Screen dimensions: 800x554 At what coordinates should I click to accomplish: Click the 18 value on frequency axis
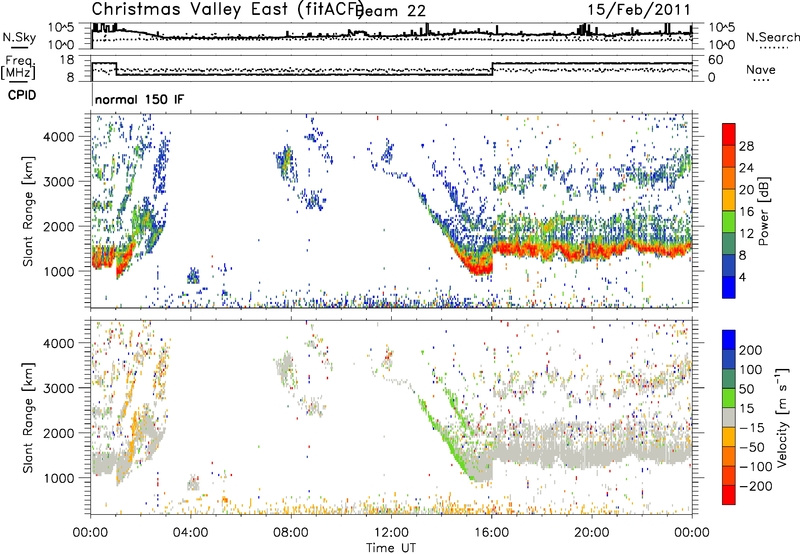(x=67, y=60)
